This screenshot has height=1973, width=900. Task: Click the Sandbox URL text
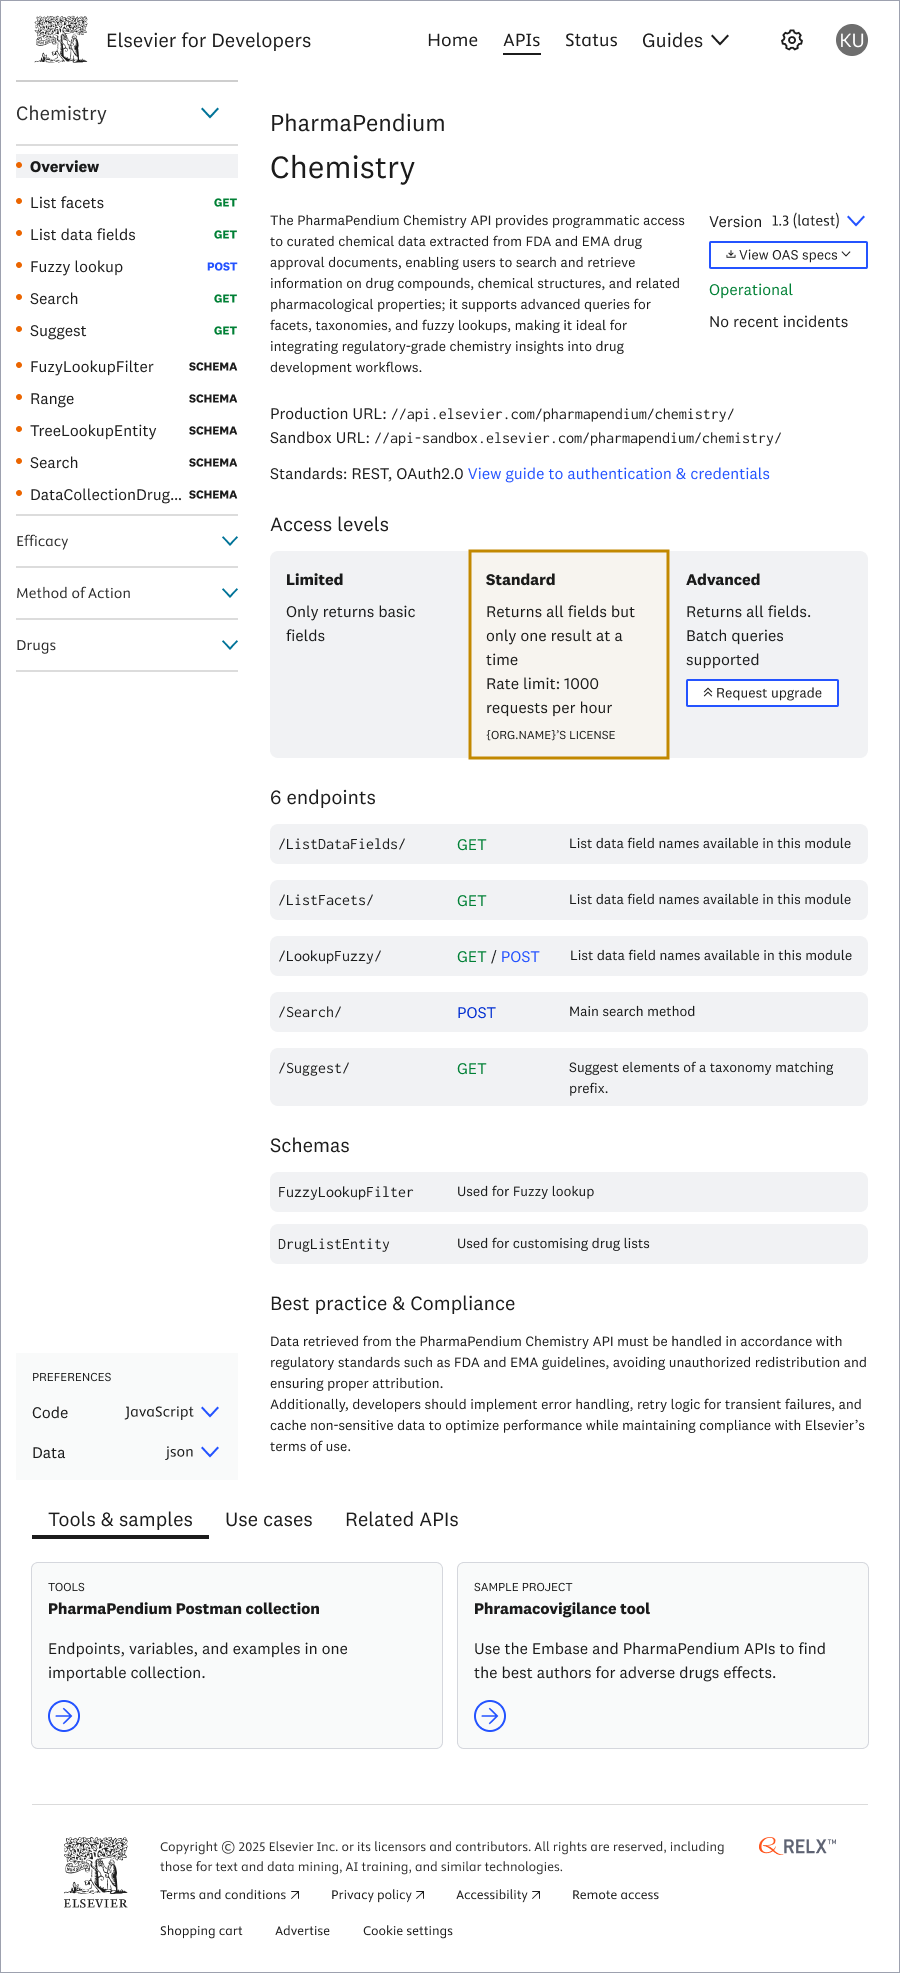coord(526,438)
